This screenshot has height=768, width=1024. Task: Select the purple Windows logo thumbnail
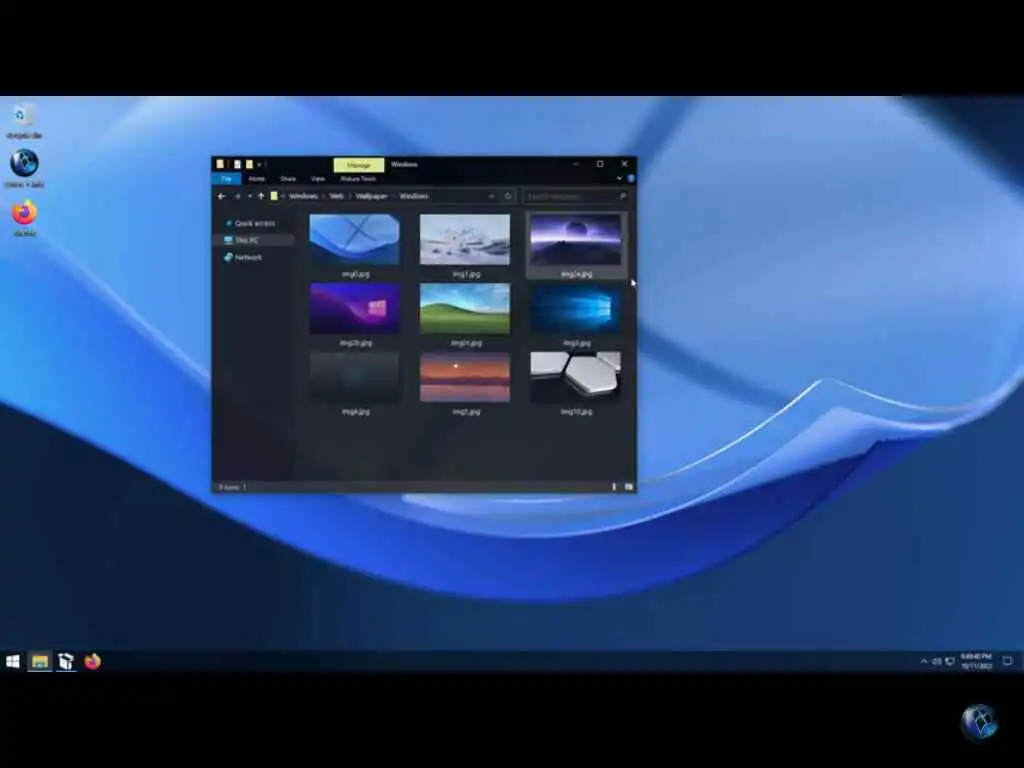[x=355, y=308]
